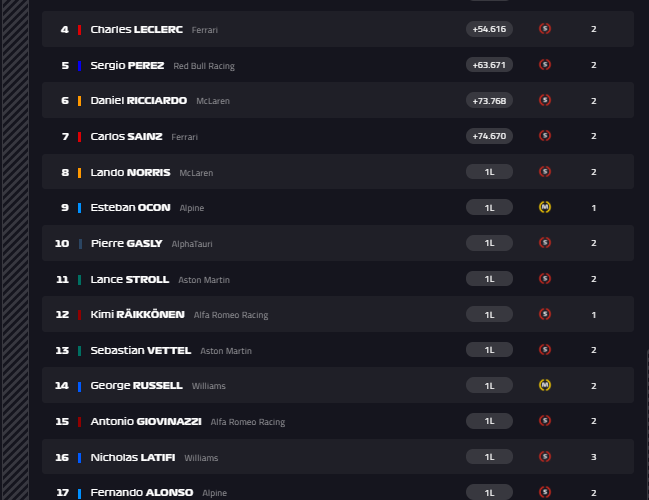Viewport: 649px width, 500px height.
Task: Click Antonio Giovinazzi's Alfa Romeo Racing label
Action: (x=248, y=422)
